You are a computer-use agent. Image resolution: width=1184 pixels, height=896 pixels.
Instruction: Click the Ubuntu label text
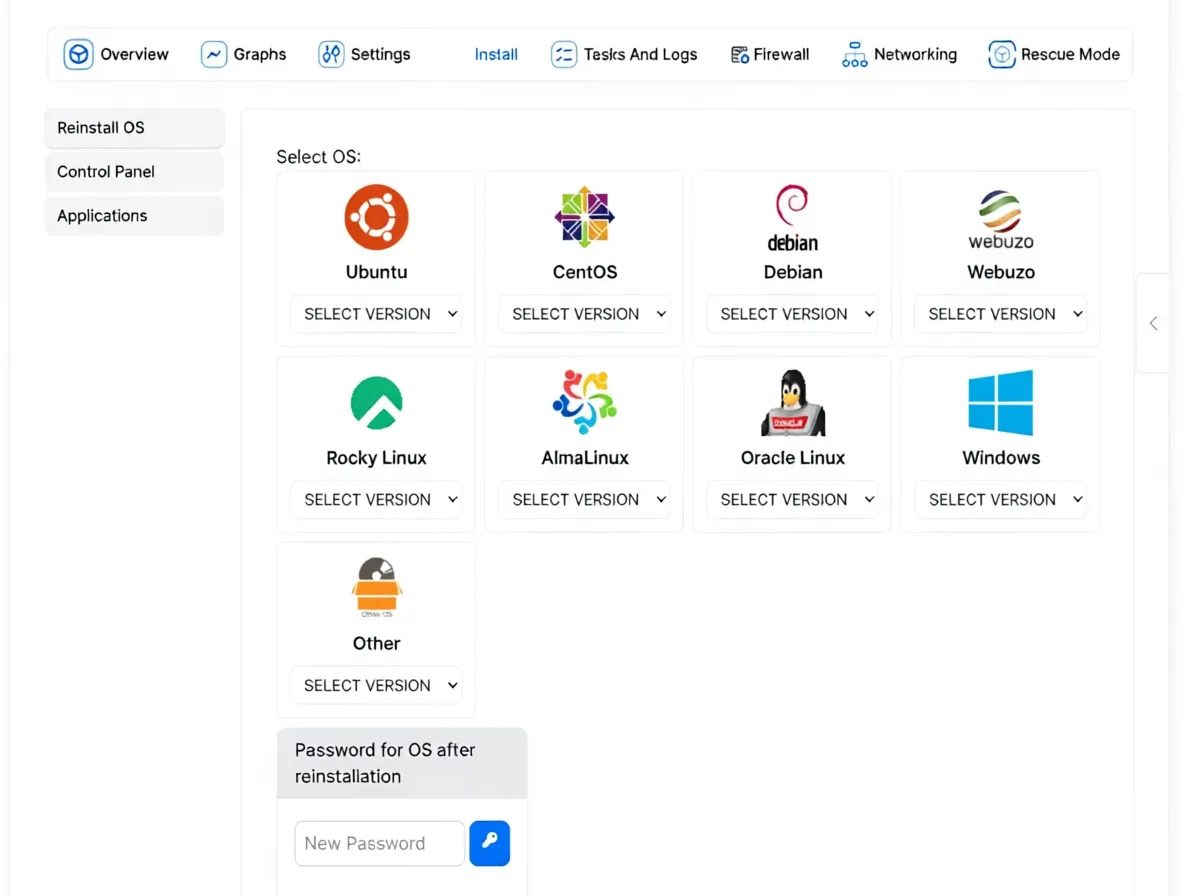[x=376, y=272]
